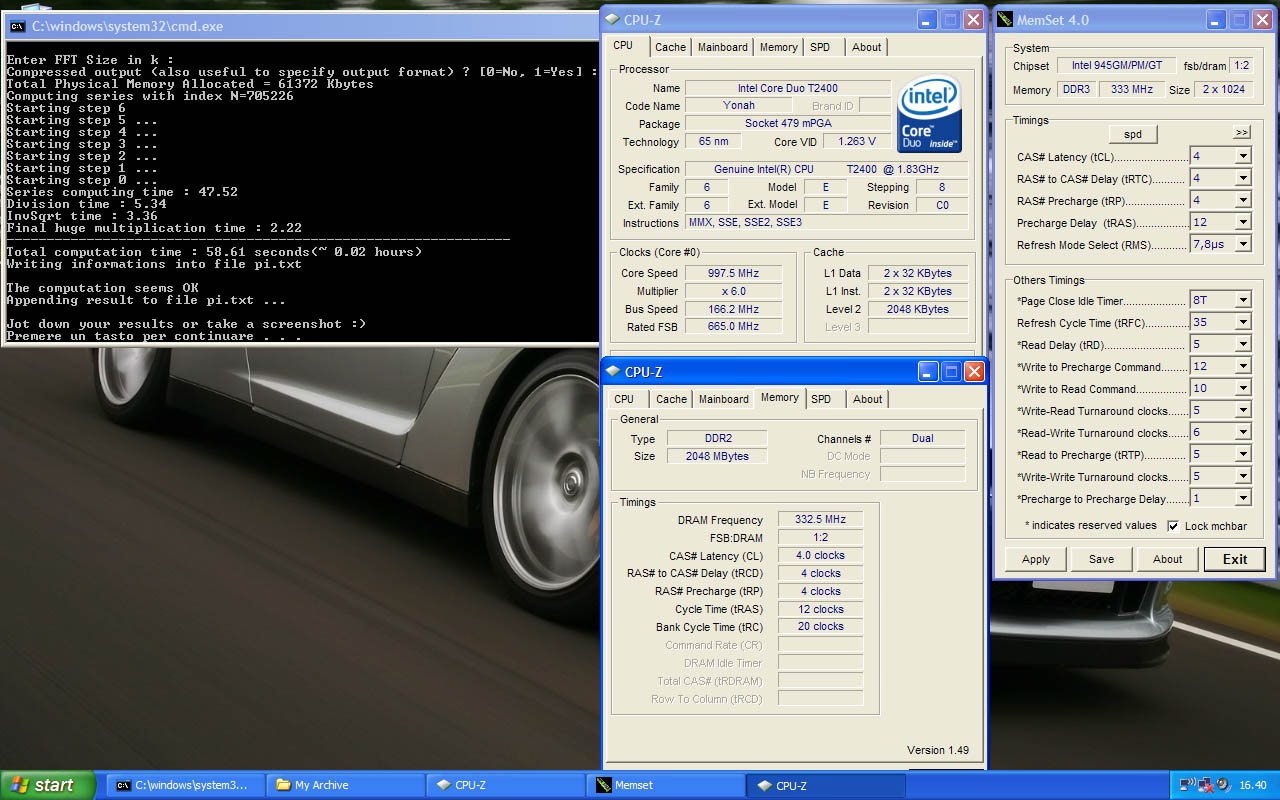Open the Write-Read Turnaround clocks dropdown
1280x800 pixels.
coord(1243,410)
